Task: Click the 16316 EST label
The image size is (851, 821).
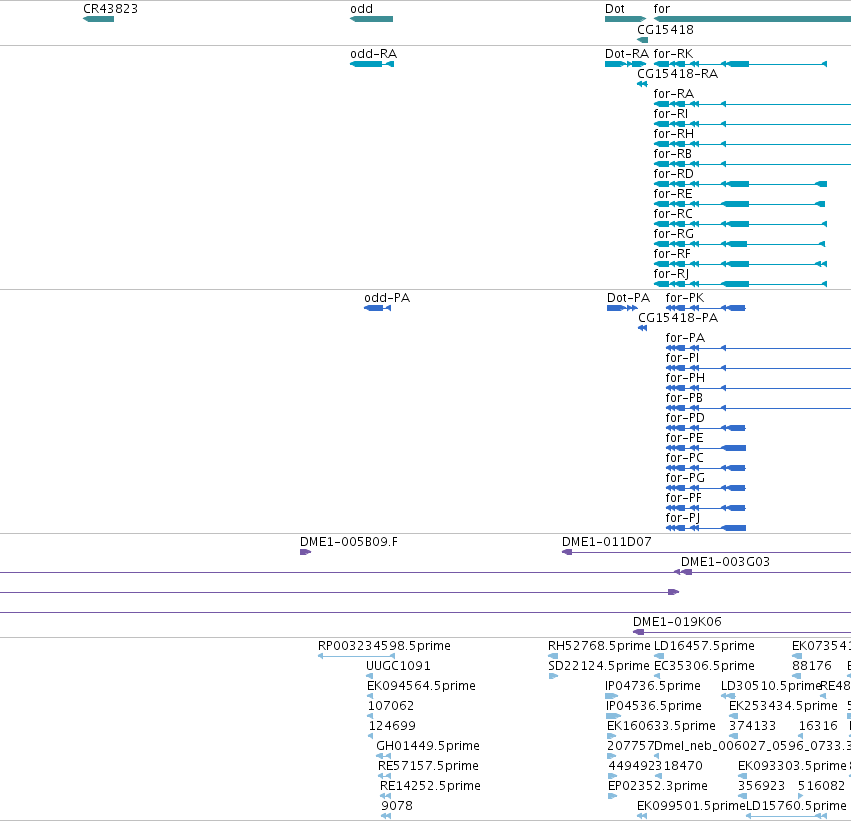Action: [818, 726]
